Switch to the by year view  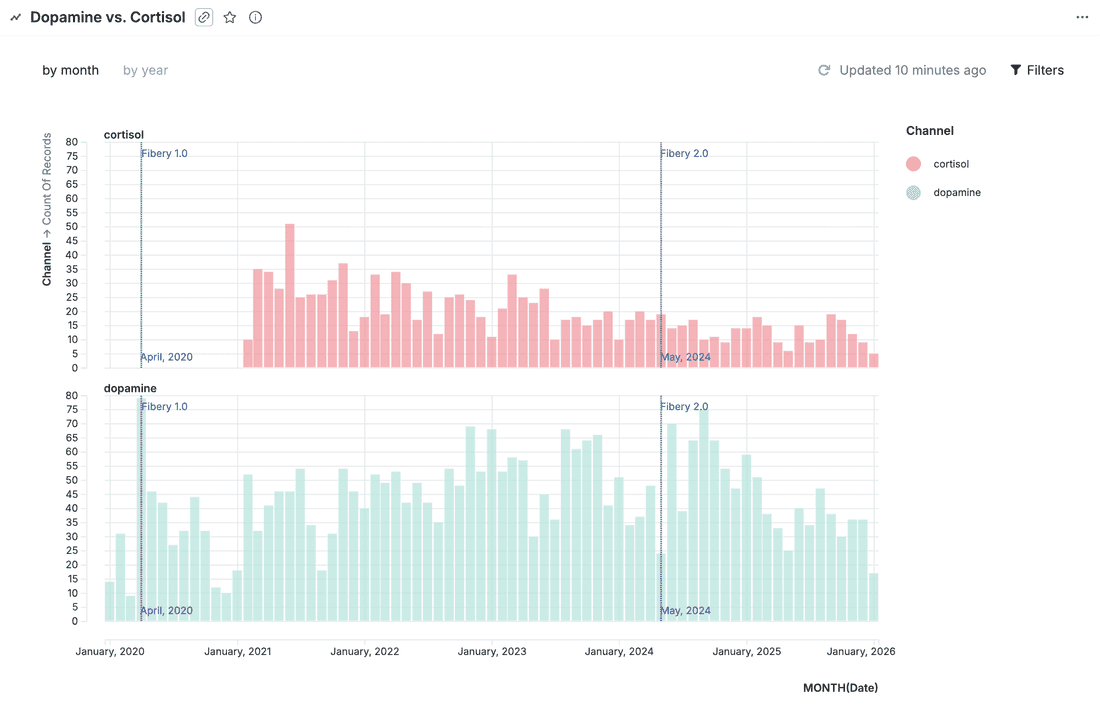(145, 70)
